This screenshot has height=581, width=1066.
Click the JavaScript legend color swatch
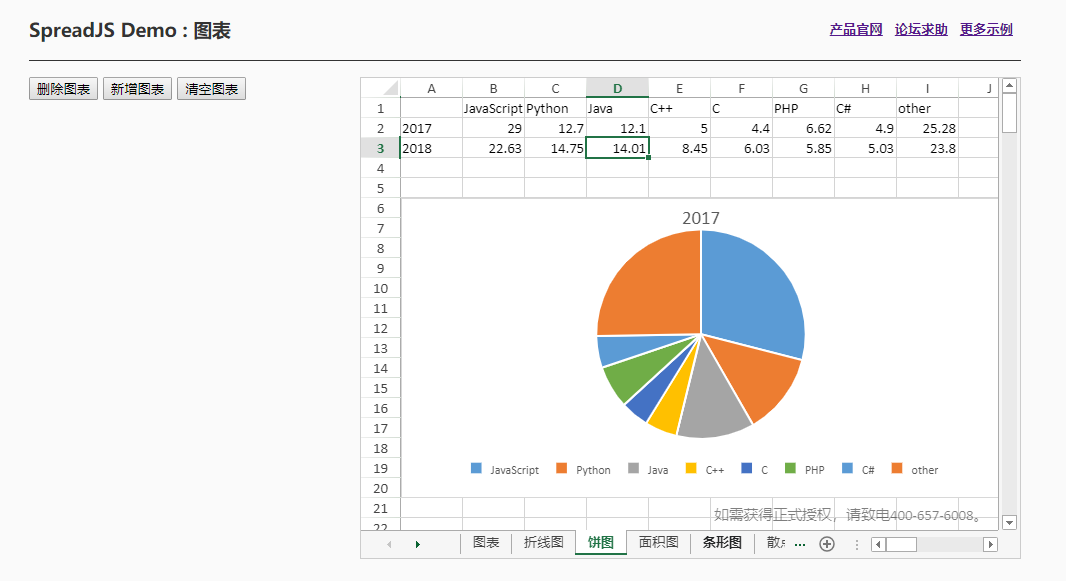point(476,468)
